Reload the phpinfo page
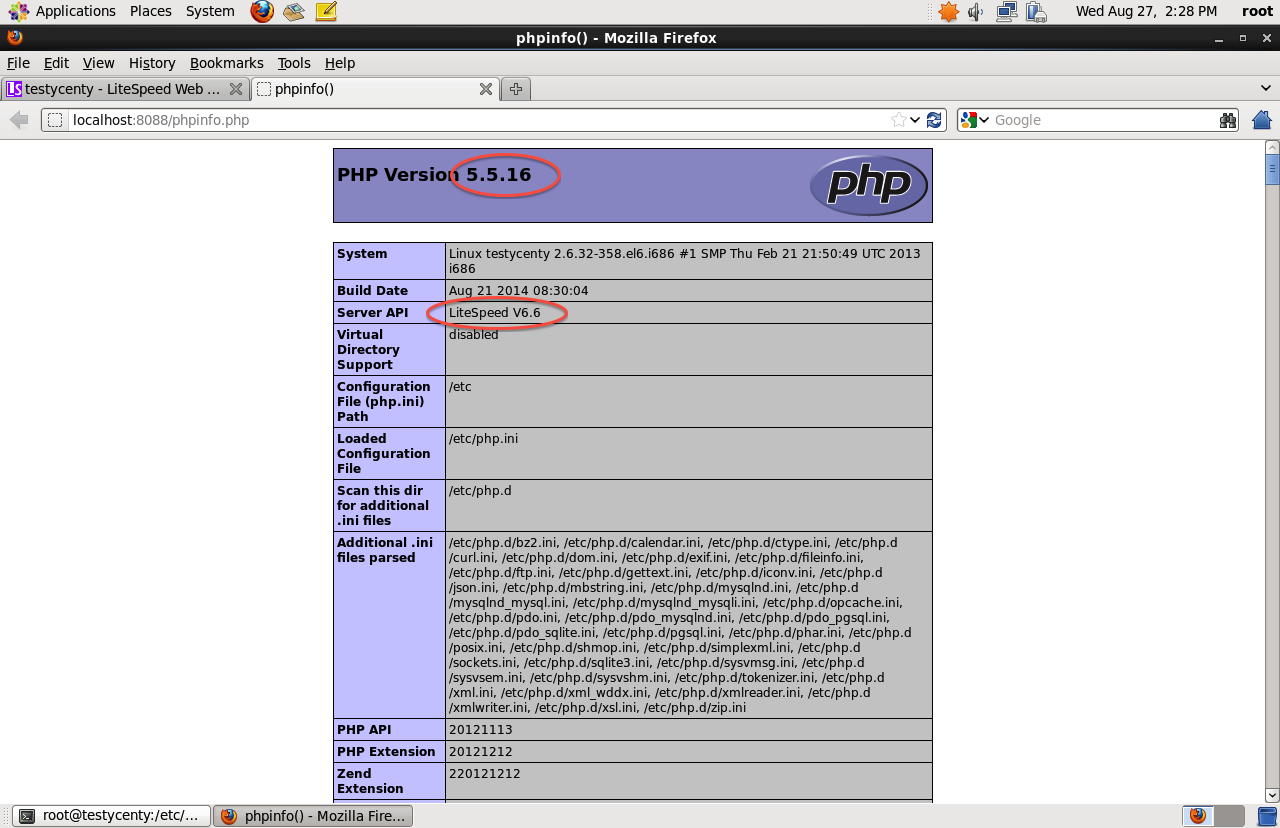This screenshot has width=1280, height=828. (x=934, y=120)
